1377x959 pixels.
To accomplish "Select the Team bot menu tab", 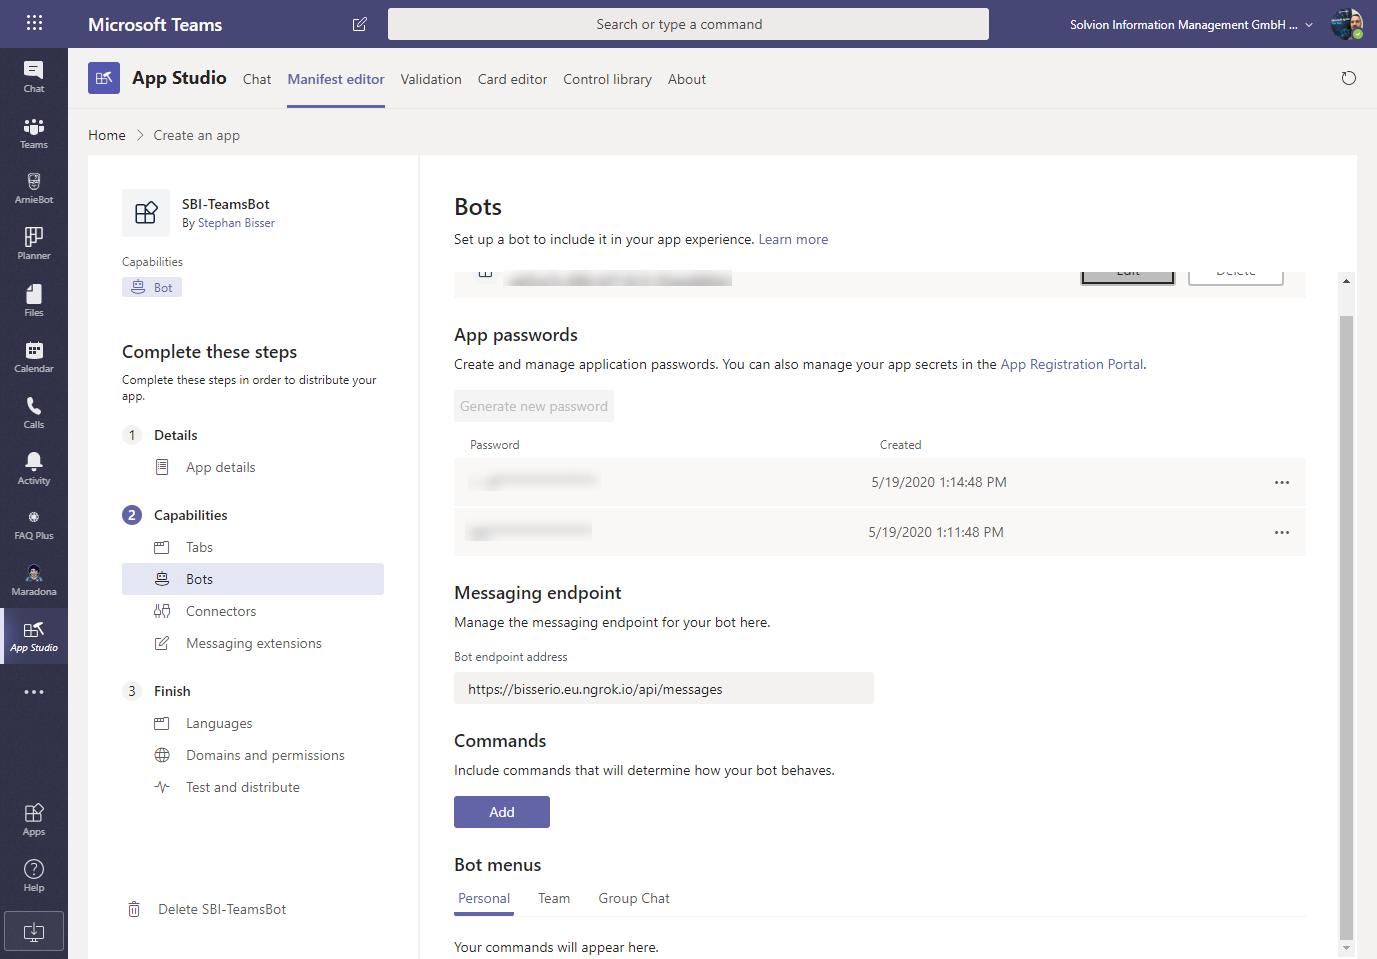I will (554, 898).
